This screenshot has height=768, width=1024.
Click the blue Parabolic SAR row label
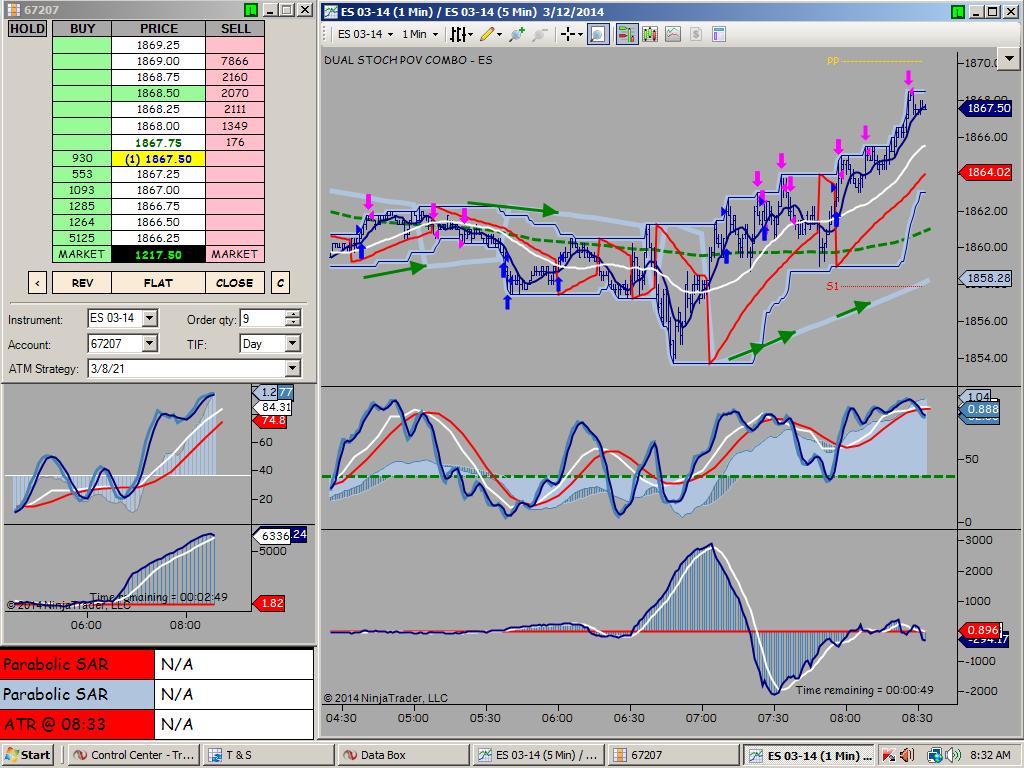(x=77, y=694)
